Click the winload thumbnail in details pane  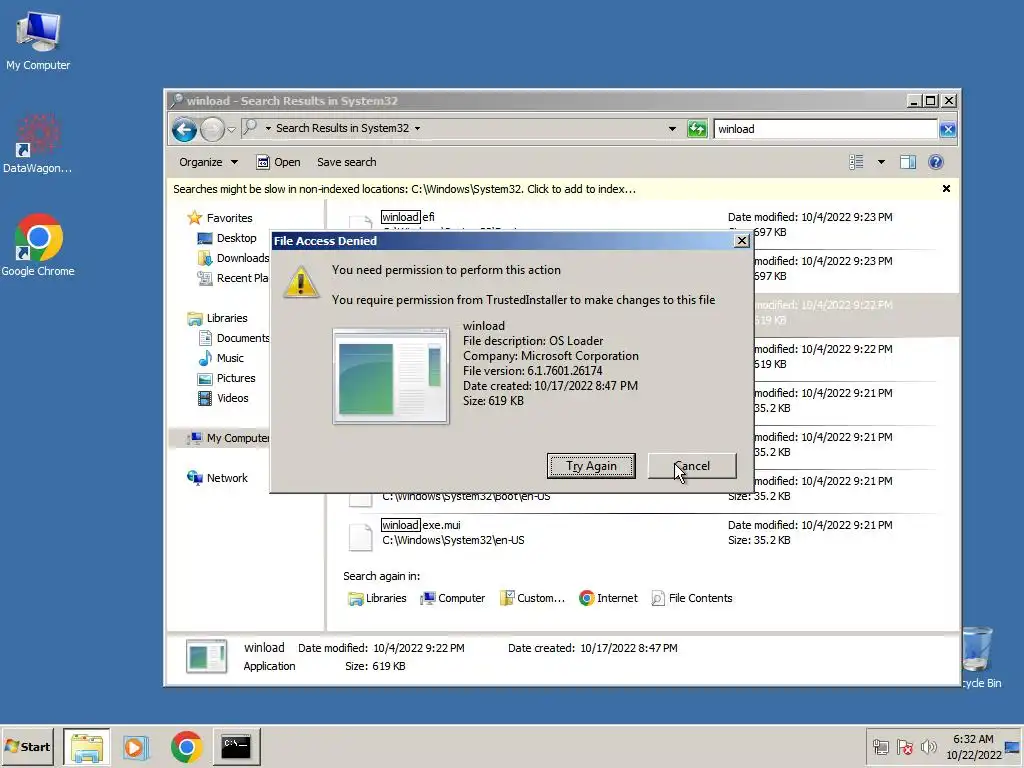[206, 656]
